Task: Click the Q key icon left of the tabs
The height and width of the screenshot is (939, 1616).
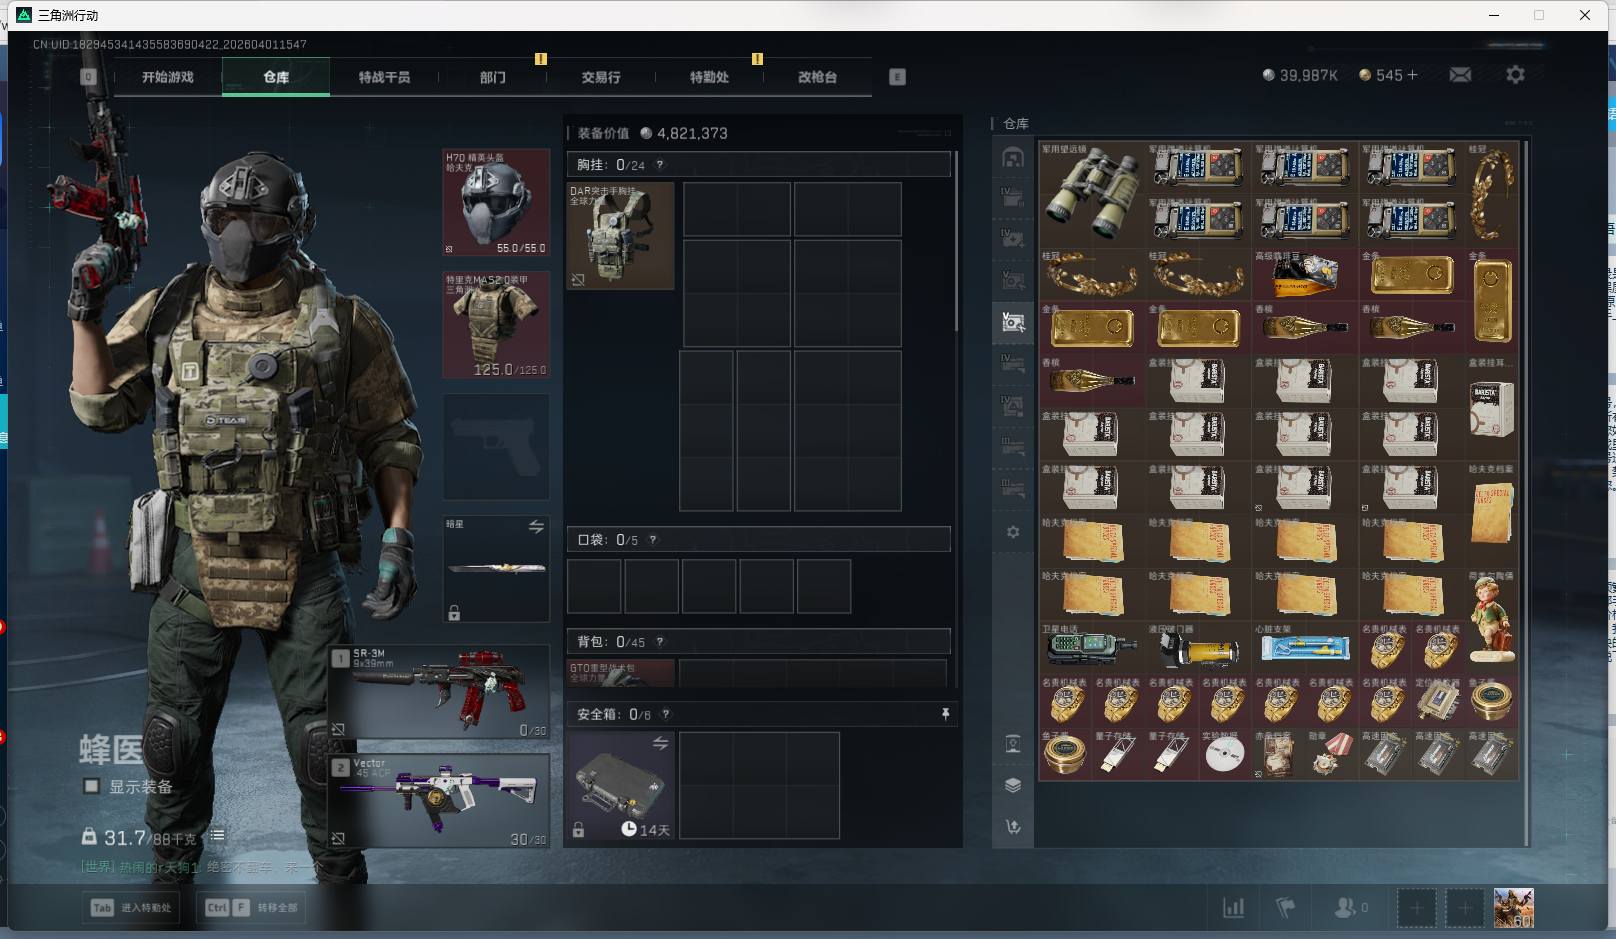Action: pyautogui.click(x=88, y=77)
